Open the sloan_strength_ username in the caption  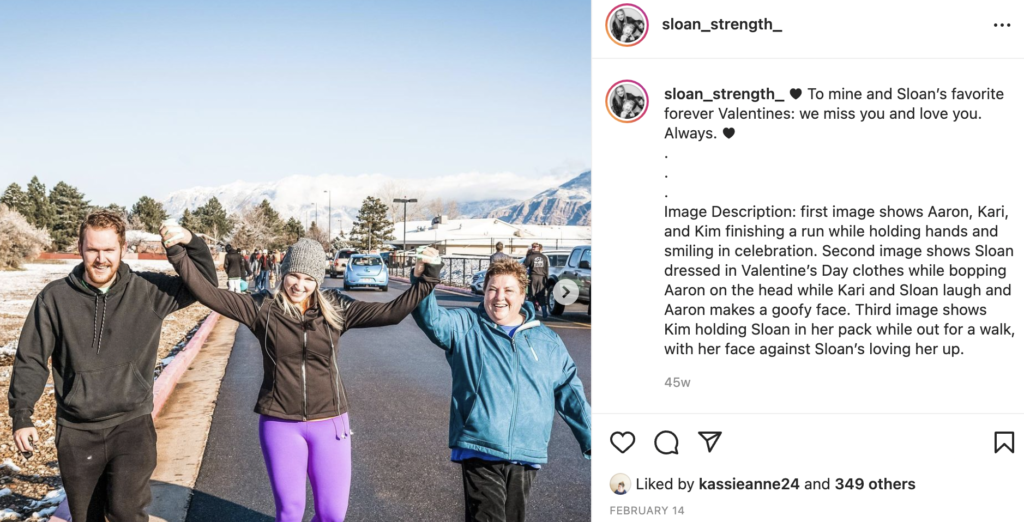pyautogui.click(x=724, y=94)
